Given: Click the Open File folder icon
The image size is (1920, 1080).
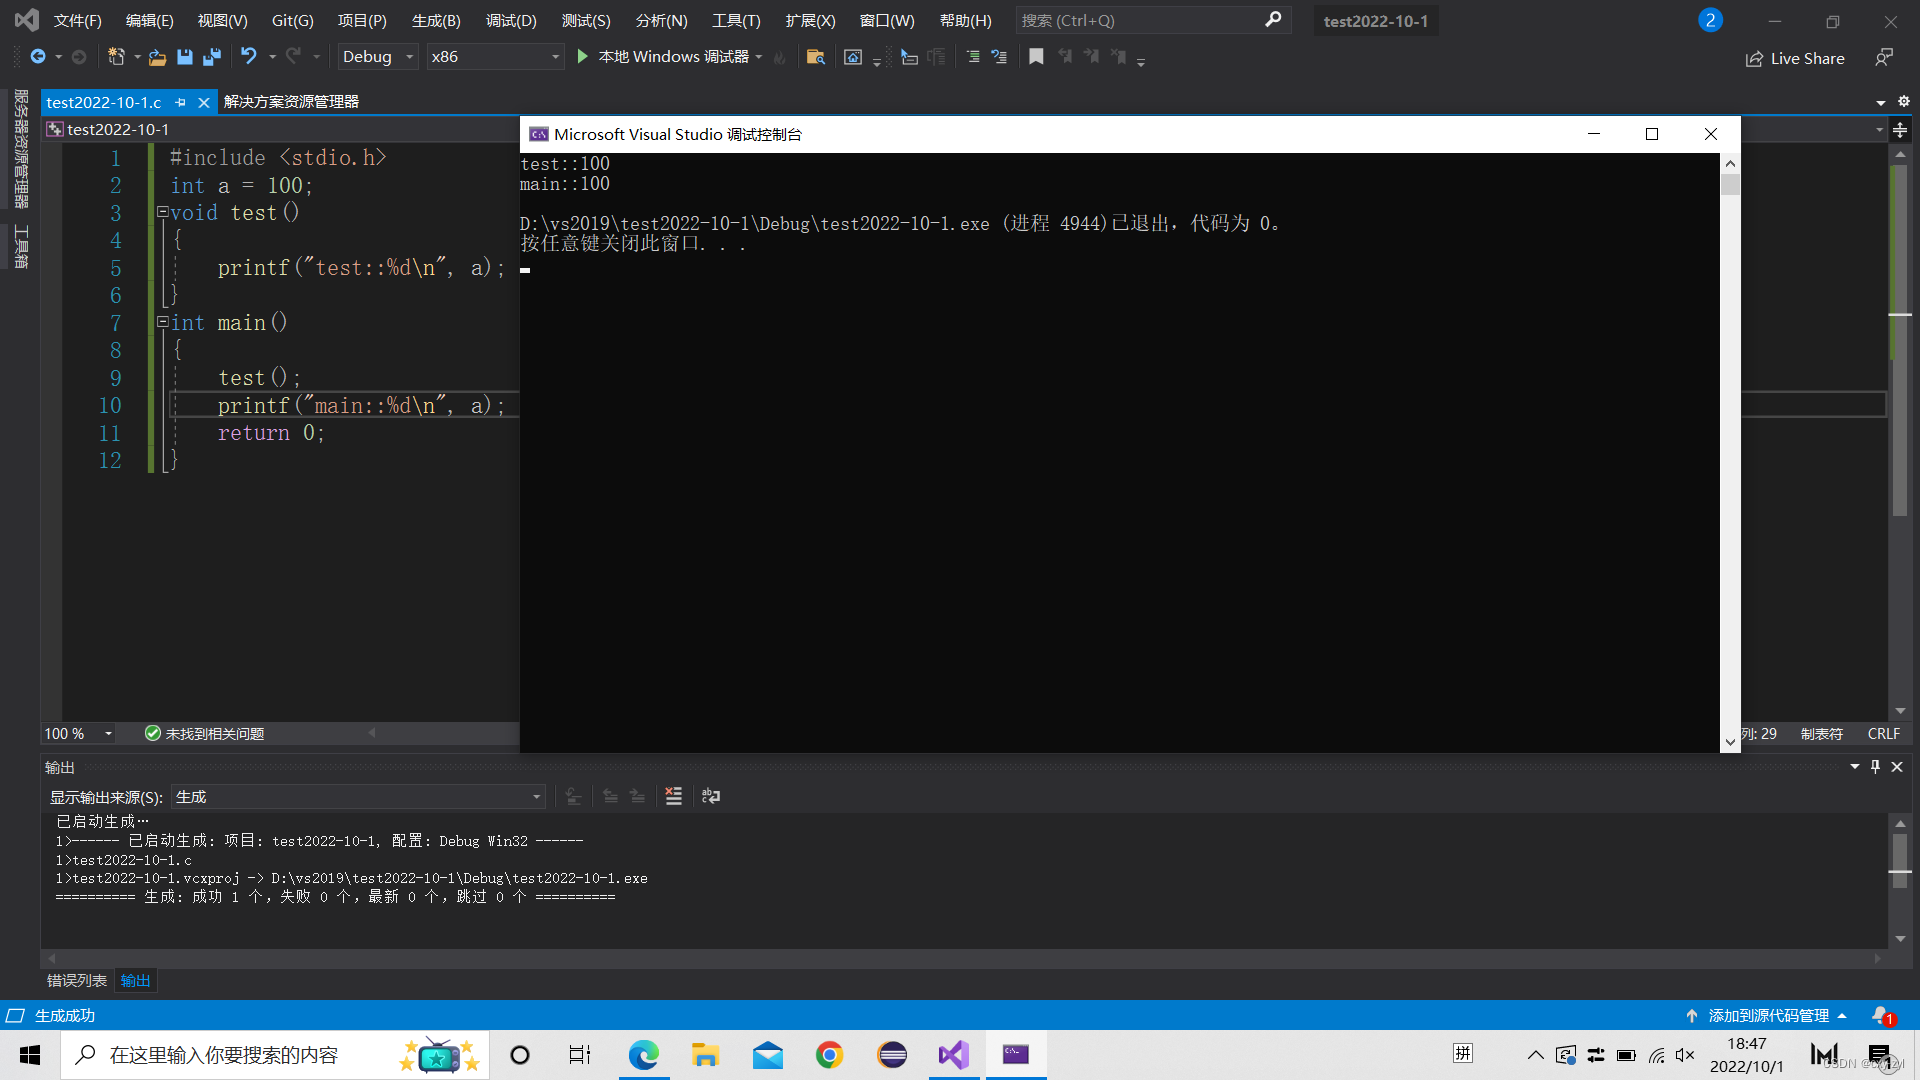Looking at the screenshot, I should 157,57.
